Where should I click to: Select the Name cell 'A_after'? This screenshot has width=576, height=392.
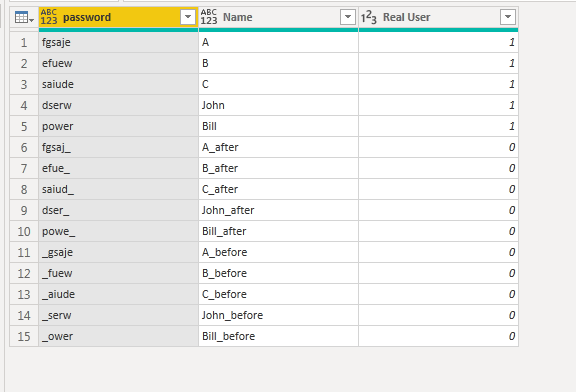[278, 147]
